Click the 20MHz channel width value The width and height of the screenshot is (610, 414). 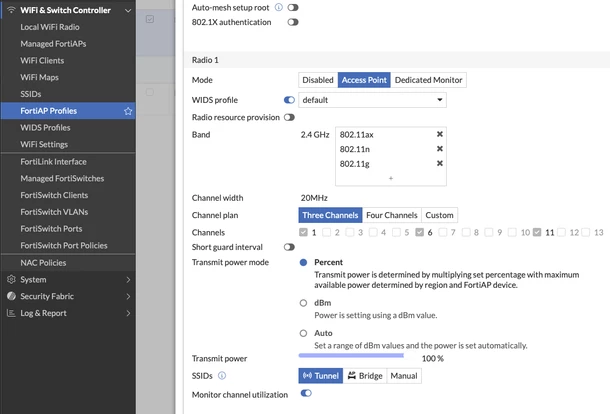click(x=314, y=198)
